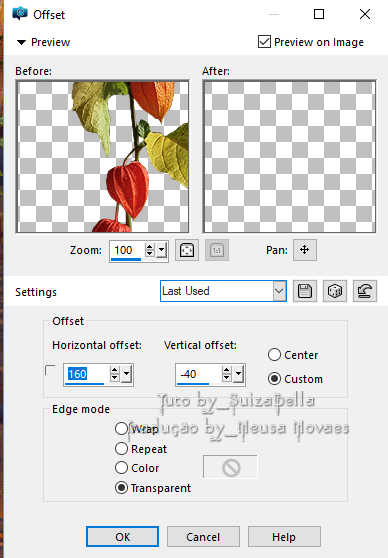Image resolution: width=388 pixels, height=558 pixels.
Task: Toggle the Preview on Image checkbox
Action: [x=264, y=42]
